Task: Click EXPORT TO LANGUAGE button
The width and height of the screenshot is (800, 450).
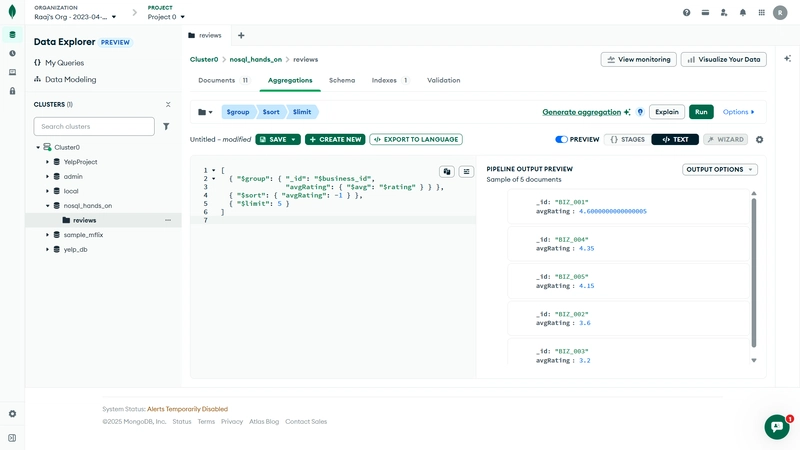Action: click(x=416, y=139)
